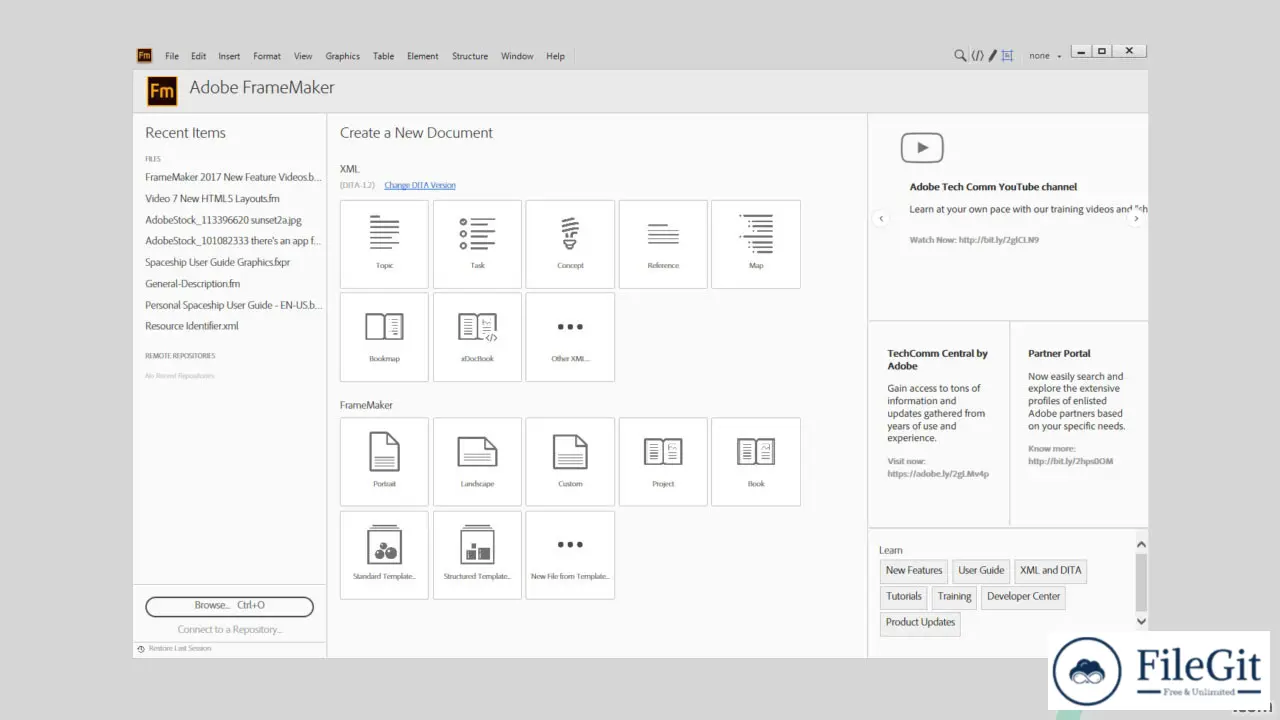
Task: Click Connect to a Repository
Action: tap(230, 630)
